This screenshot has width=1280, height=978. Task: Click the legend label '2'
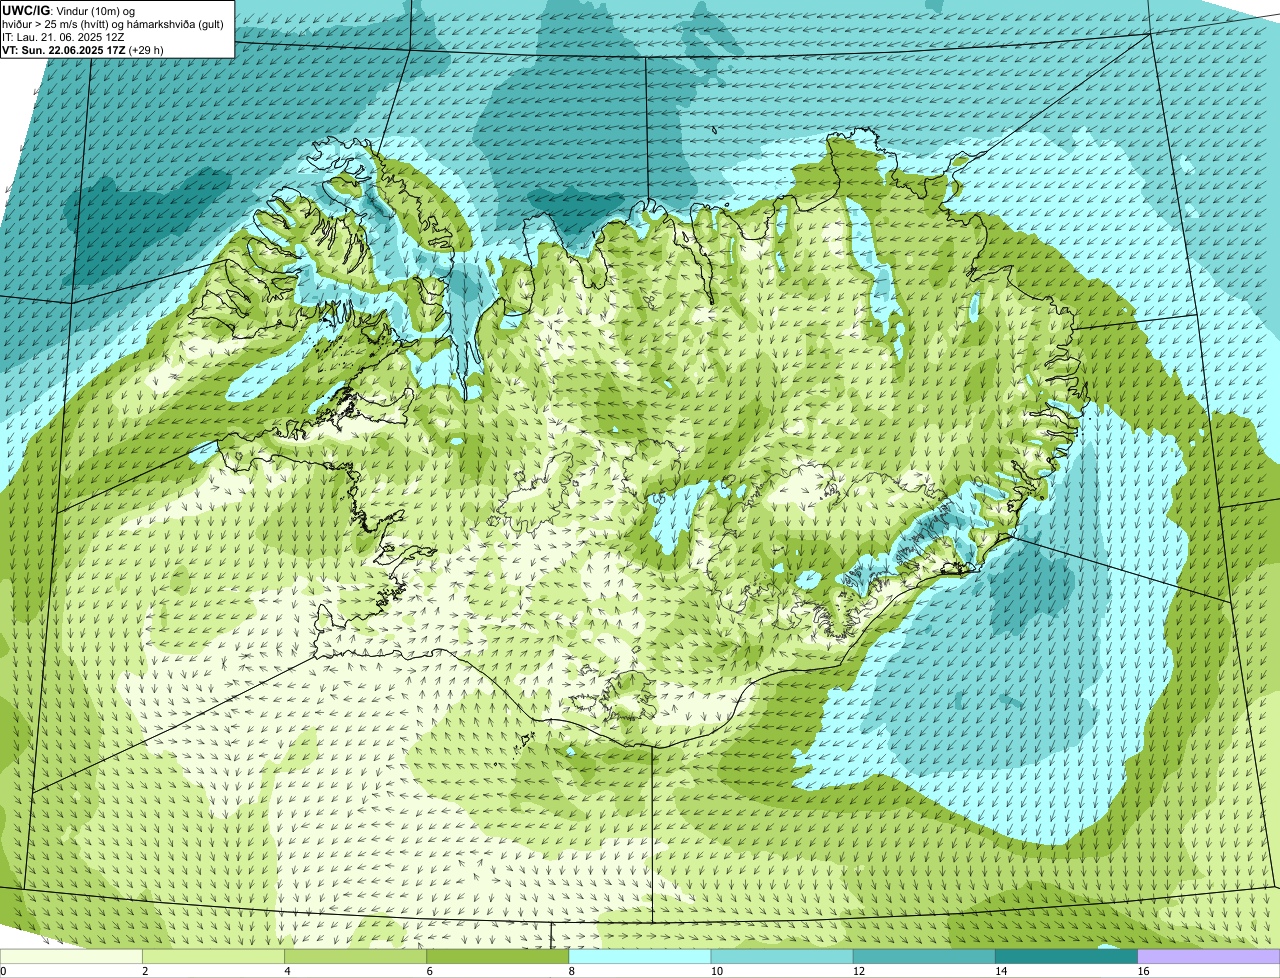[145, 971]
